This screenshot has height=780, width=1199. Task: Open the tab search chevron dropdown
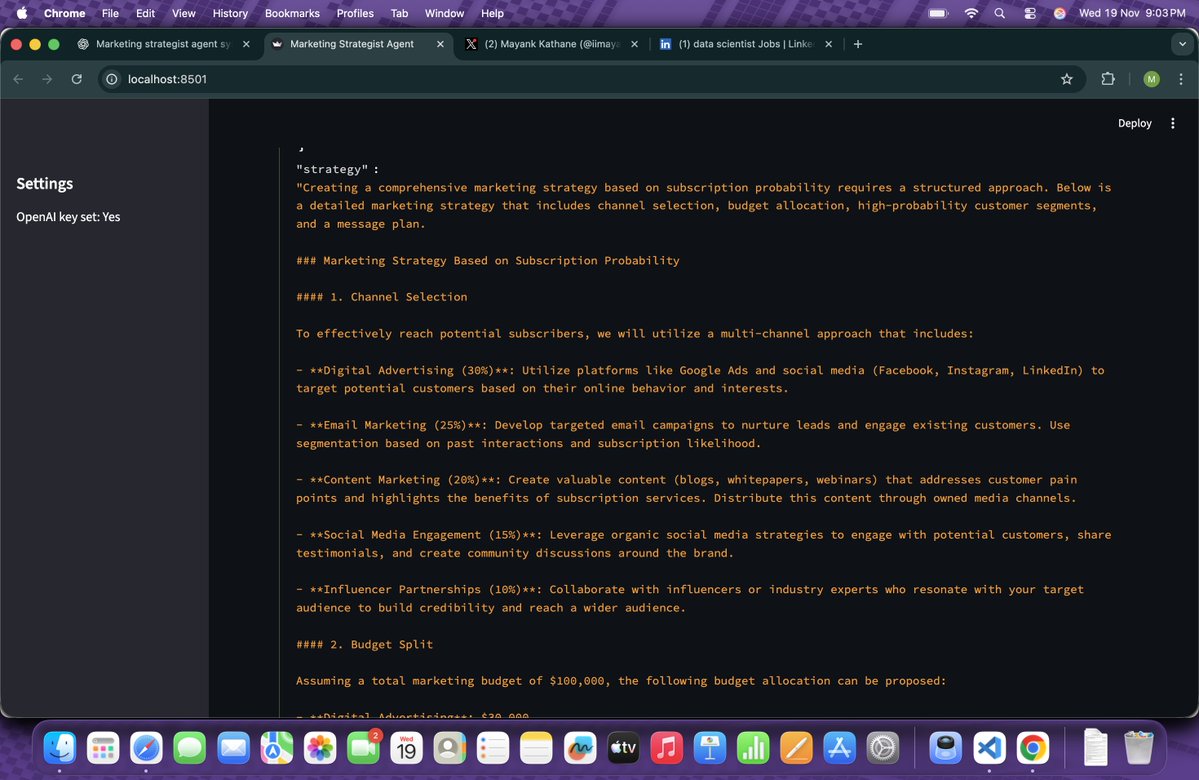1180,44
